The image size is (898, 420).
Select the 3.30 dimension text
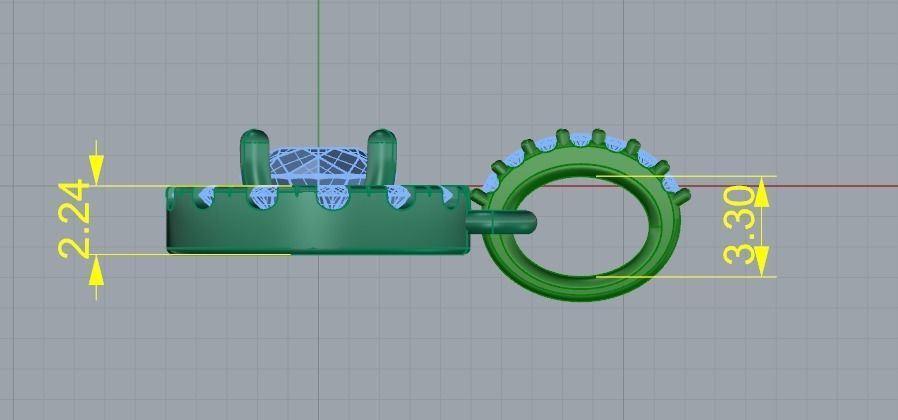tap(739, 225)
